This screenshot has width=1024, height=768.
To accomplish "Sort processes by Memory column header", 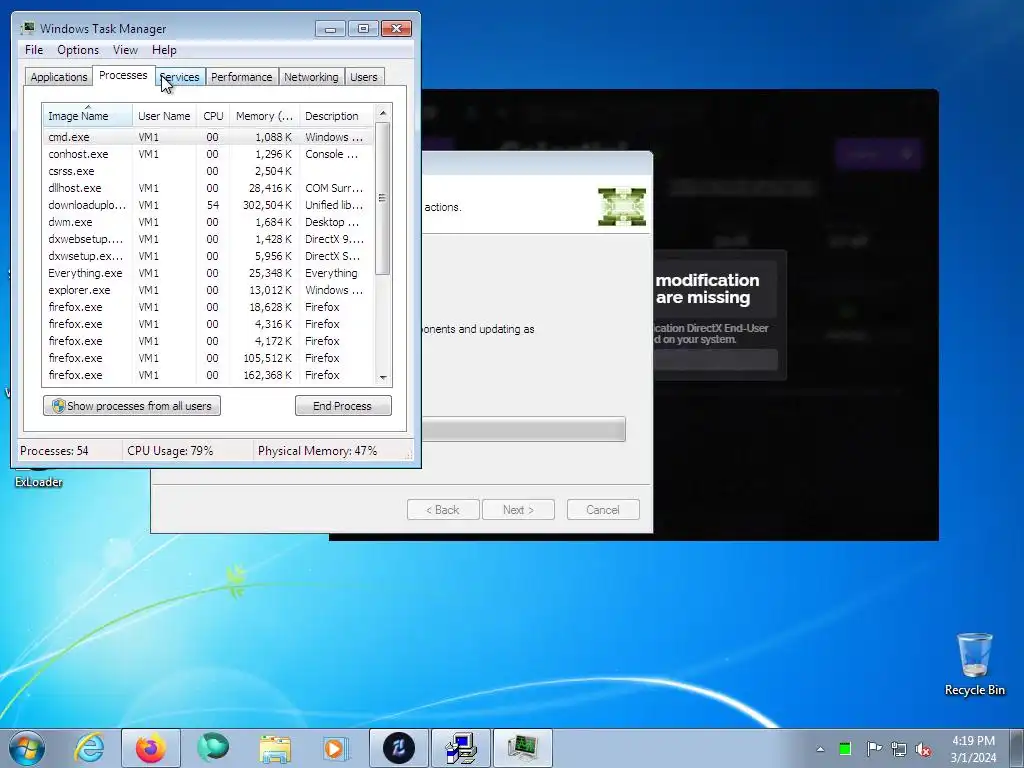I will [x=264, y=116].
